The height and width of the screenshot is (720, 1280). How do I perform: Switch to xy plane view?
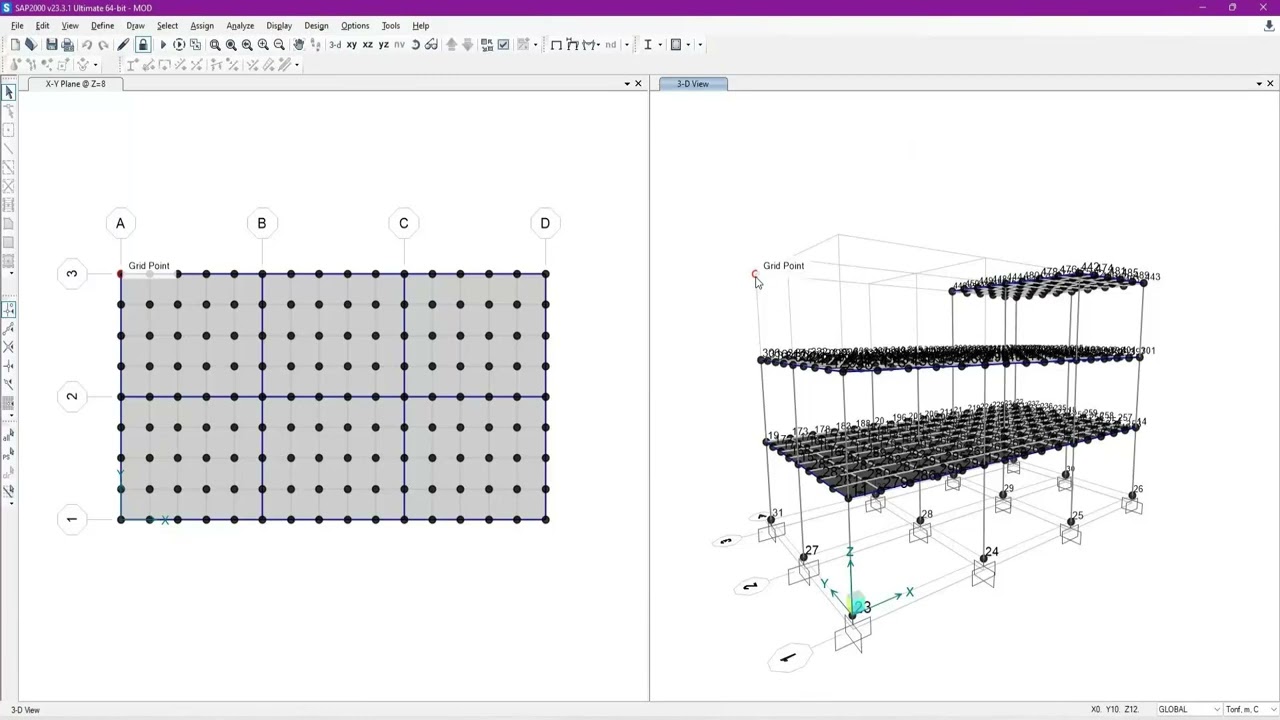pyautogui.click(x=351, y=44)
